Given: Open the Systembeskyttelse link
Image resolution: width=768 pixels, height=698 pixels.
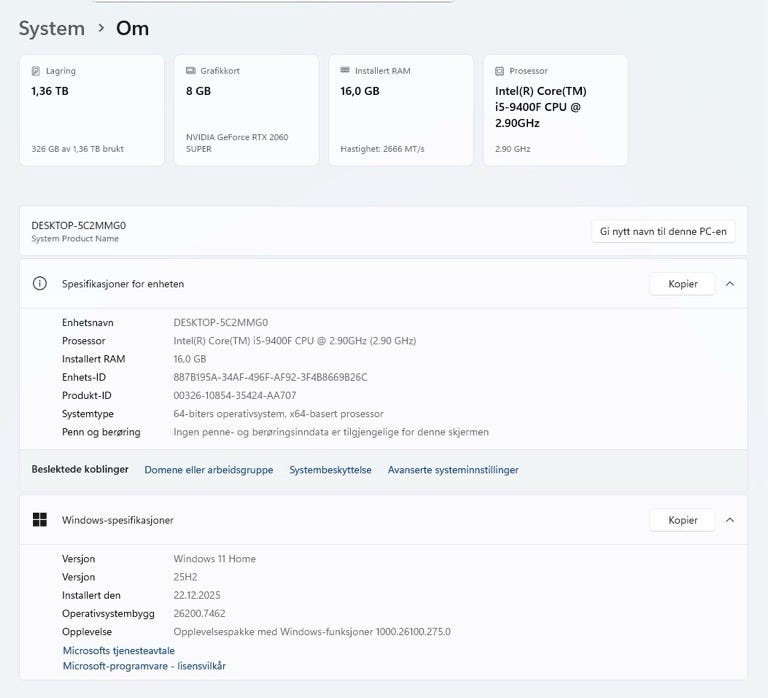Looking at the screenshot, I should 330,470.
